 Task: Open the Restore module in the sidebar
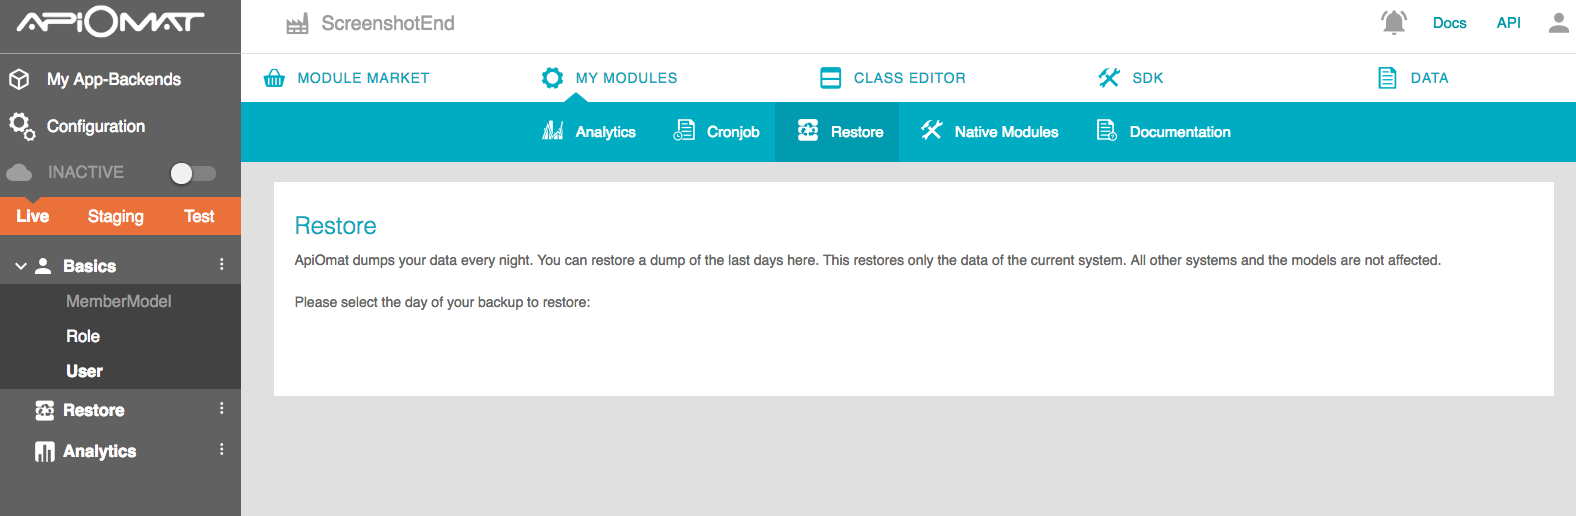[94, 410]
